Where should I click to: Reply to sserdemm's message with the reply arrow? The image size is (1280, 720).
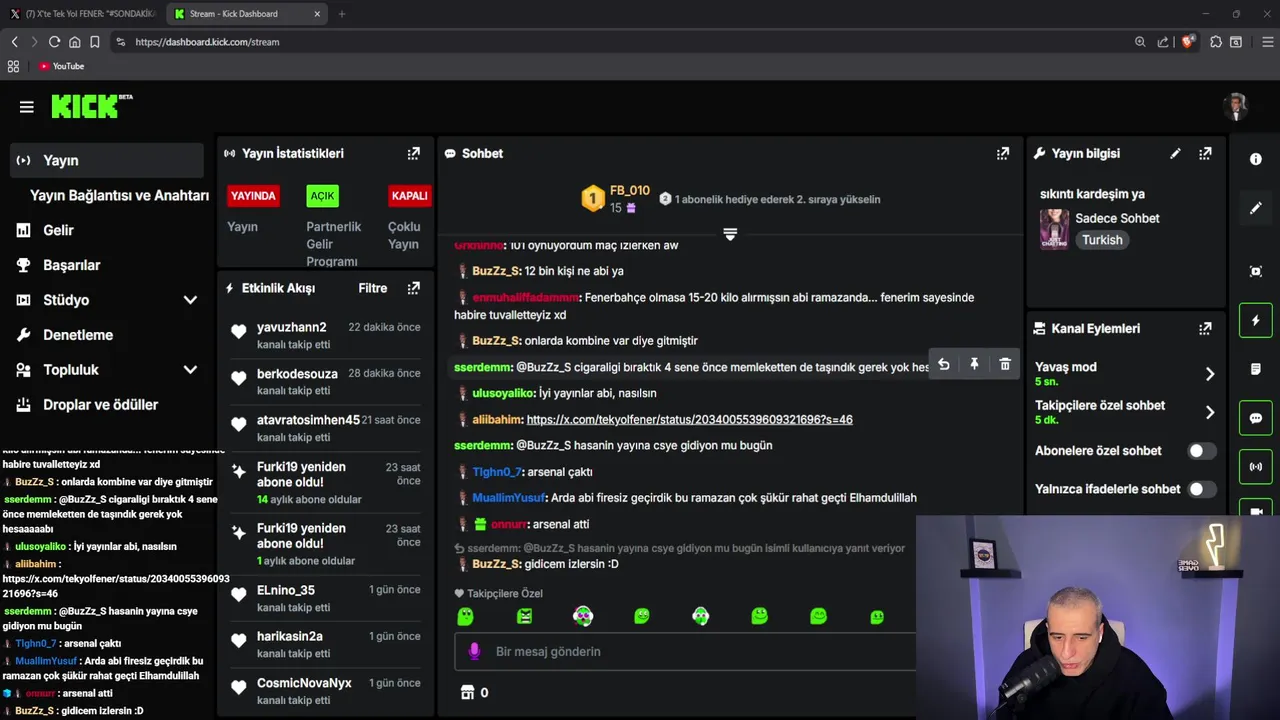[x=943, y=365]
